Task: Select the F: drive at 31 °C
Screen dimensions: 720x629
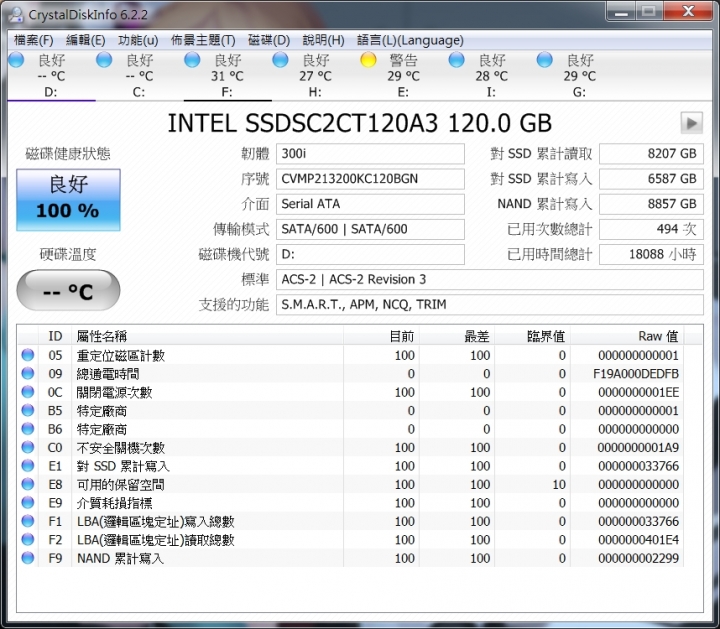Action: (227, 75)
